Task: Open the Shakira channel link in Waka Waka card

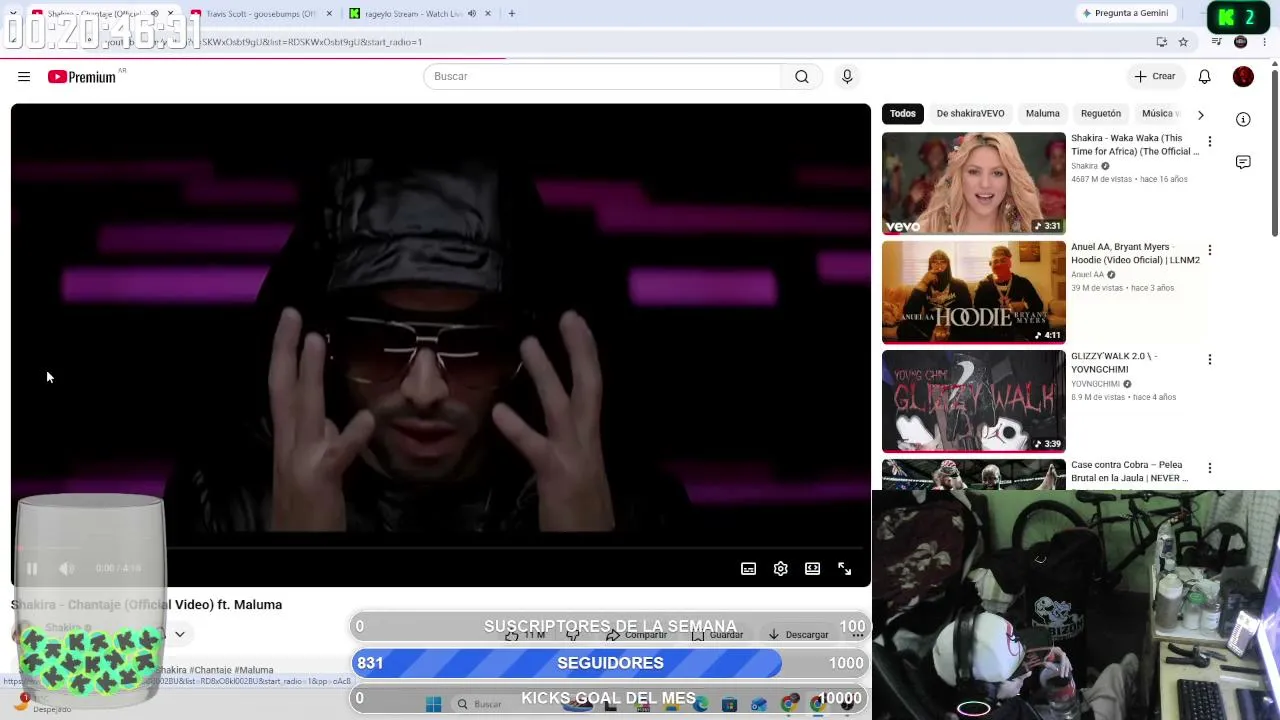Action: [1084, 166]
